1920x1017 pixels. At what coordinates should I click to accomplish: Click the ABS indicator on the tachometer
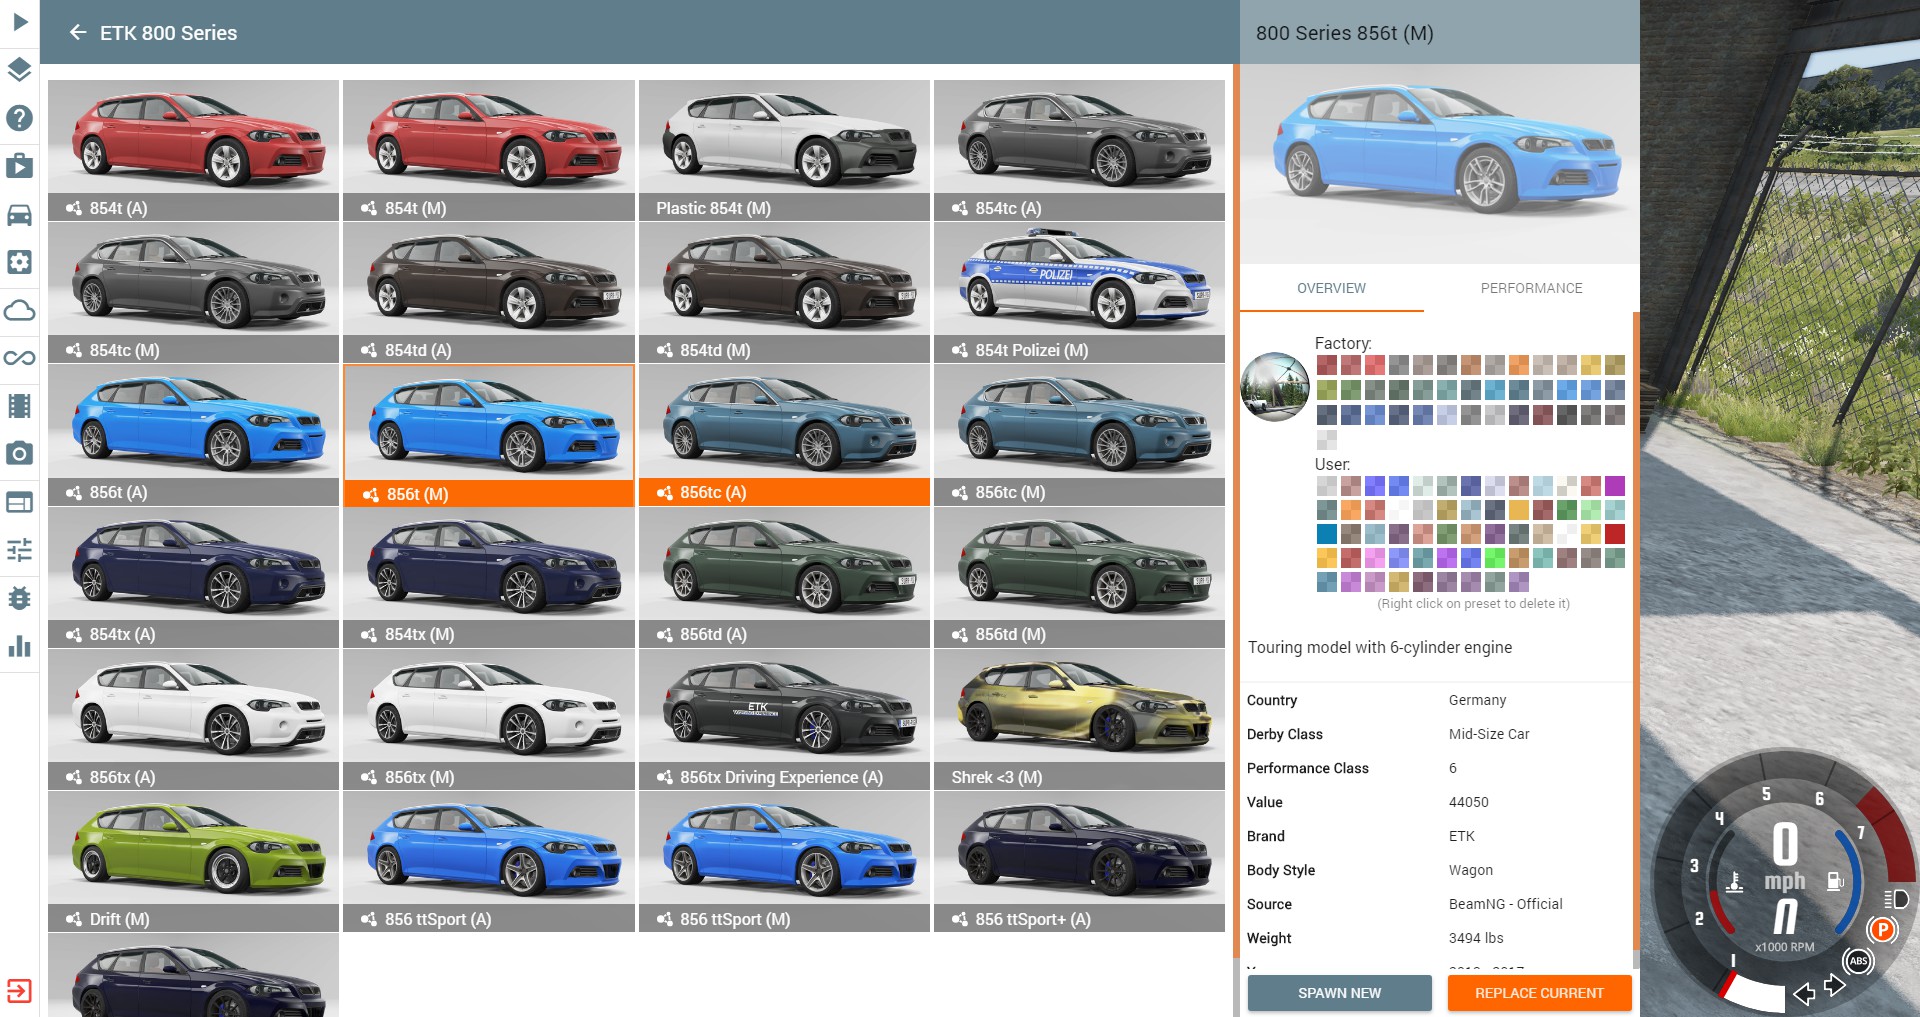click(x=1858, y=961)
